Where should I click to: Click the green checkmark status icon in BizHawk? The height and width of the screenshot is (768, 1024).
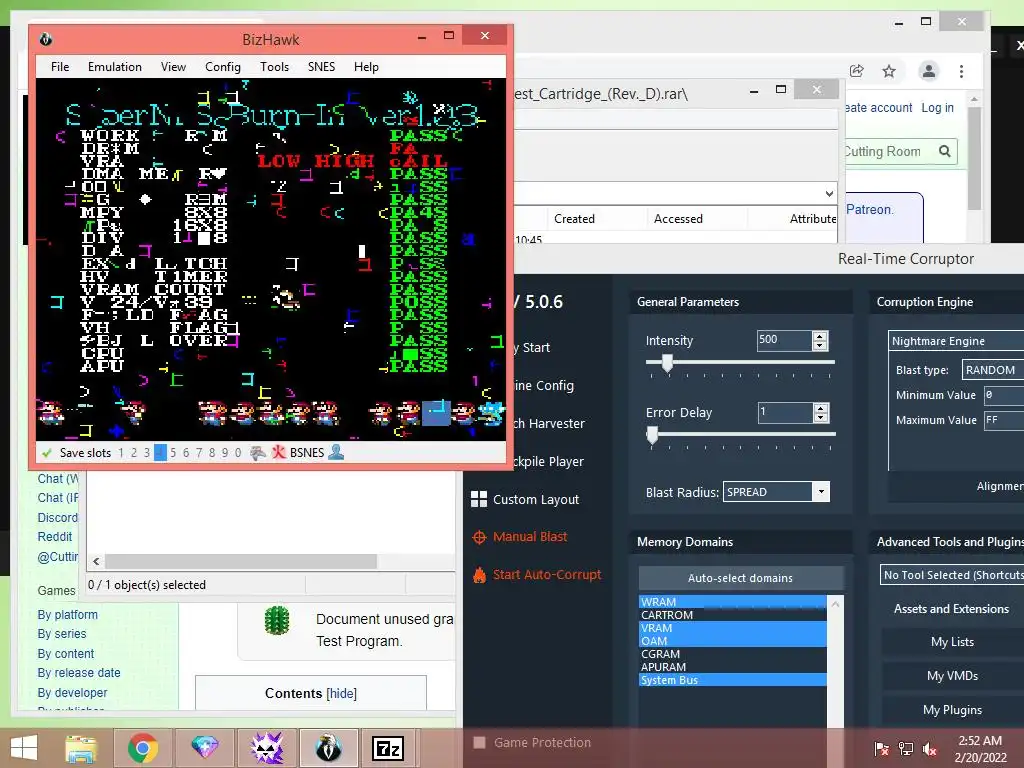point(46,453)
